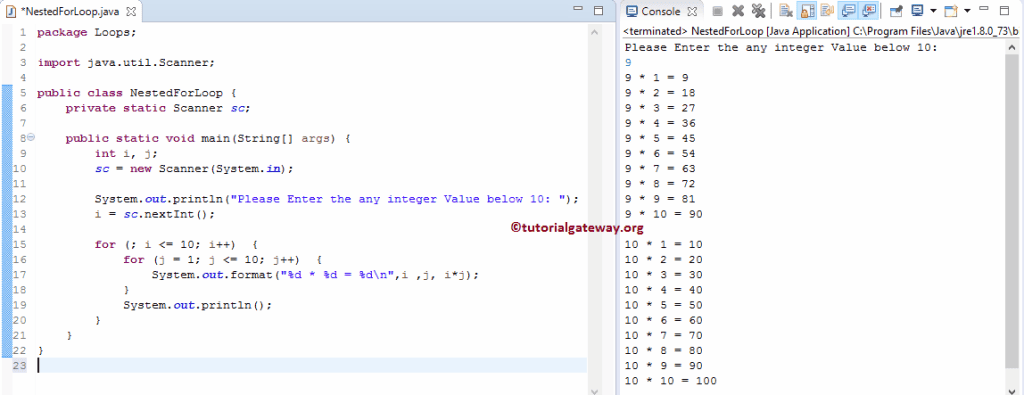Collapse the main method fold marker
This screenshot has width=1024, height=395.
[x=31, y=138]
